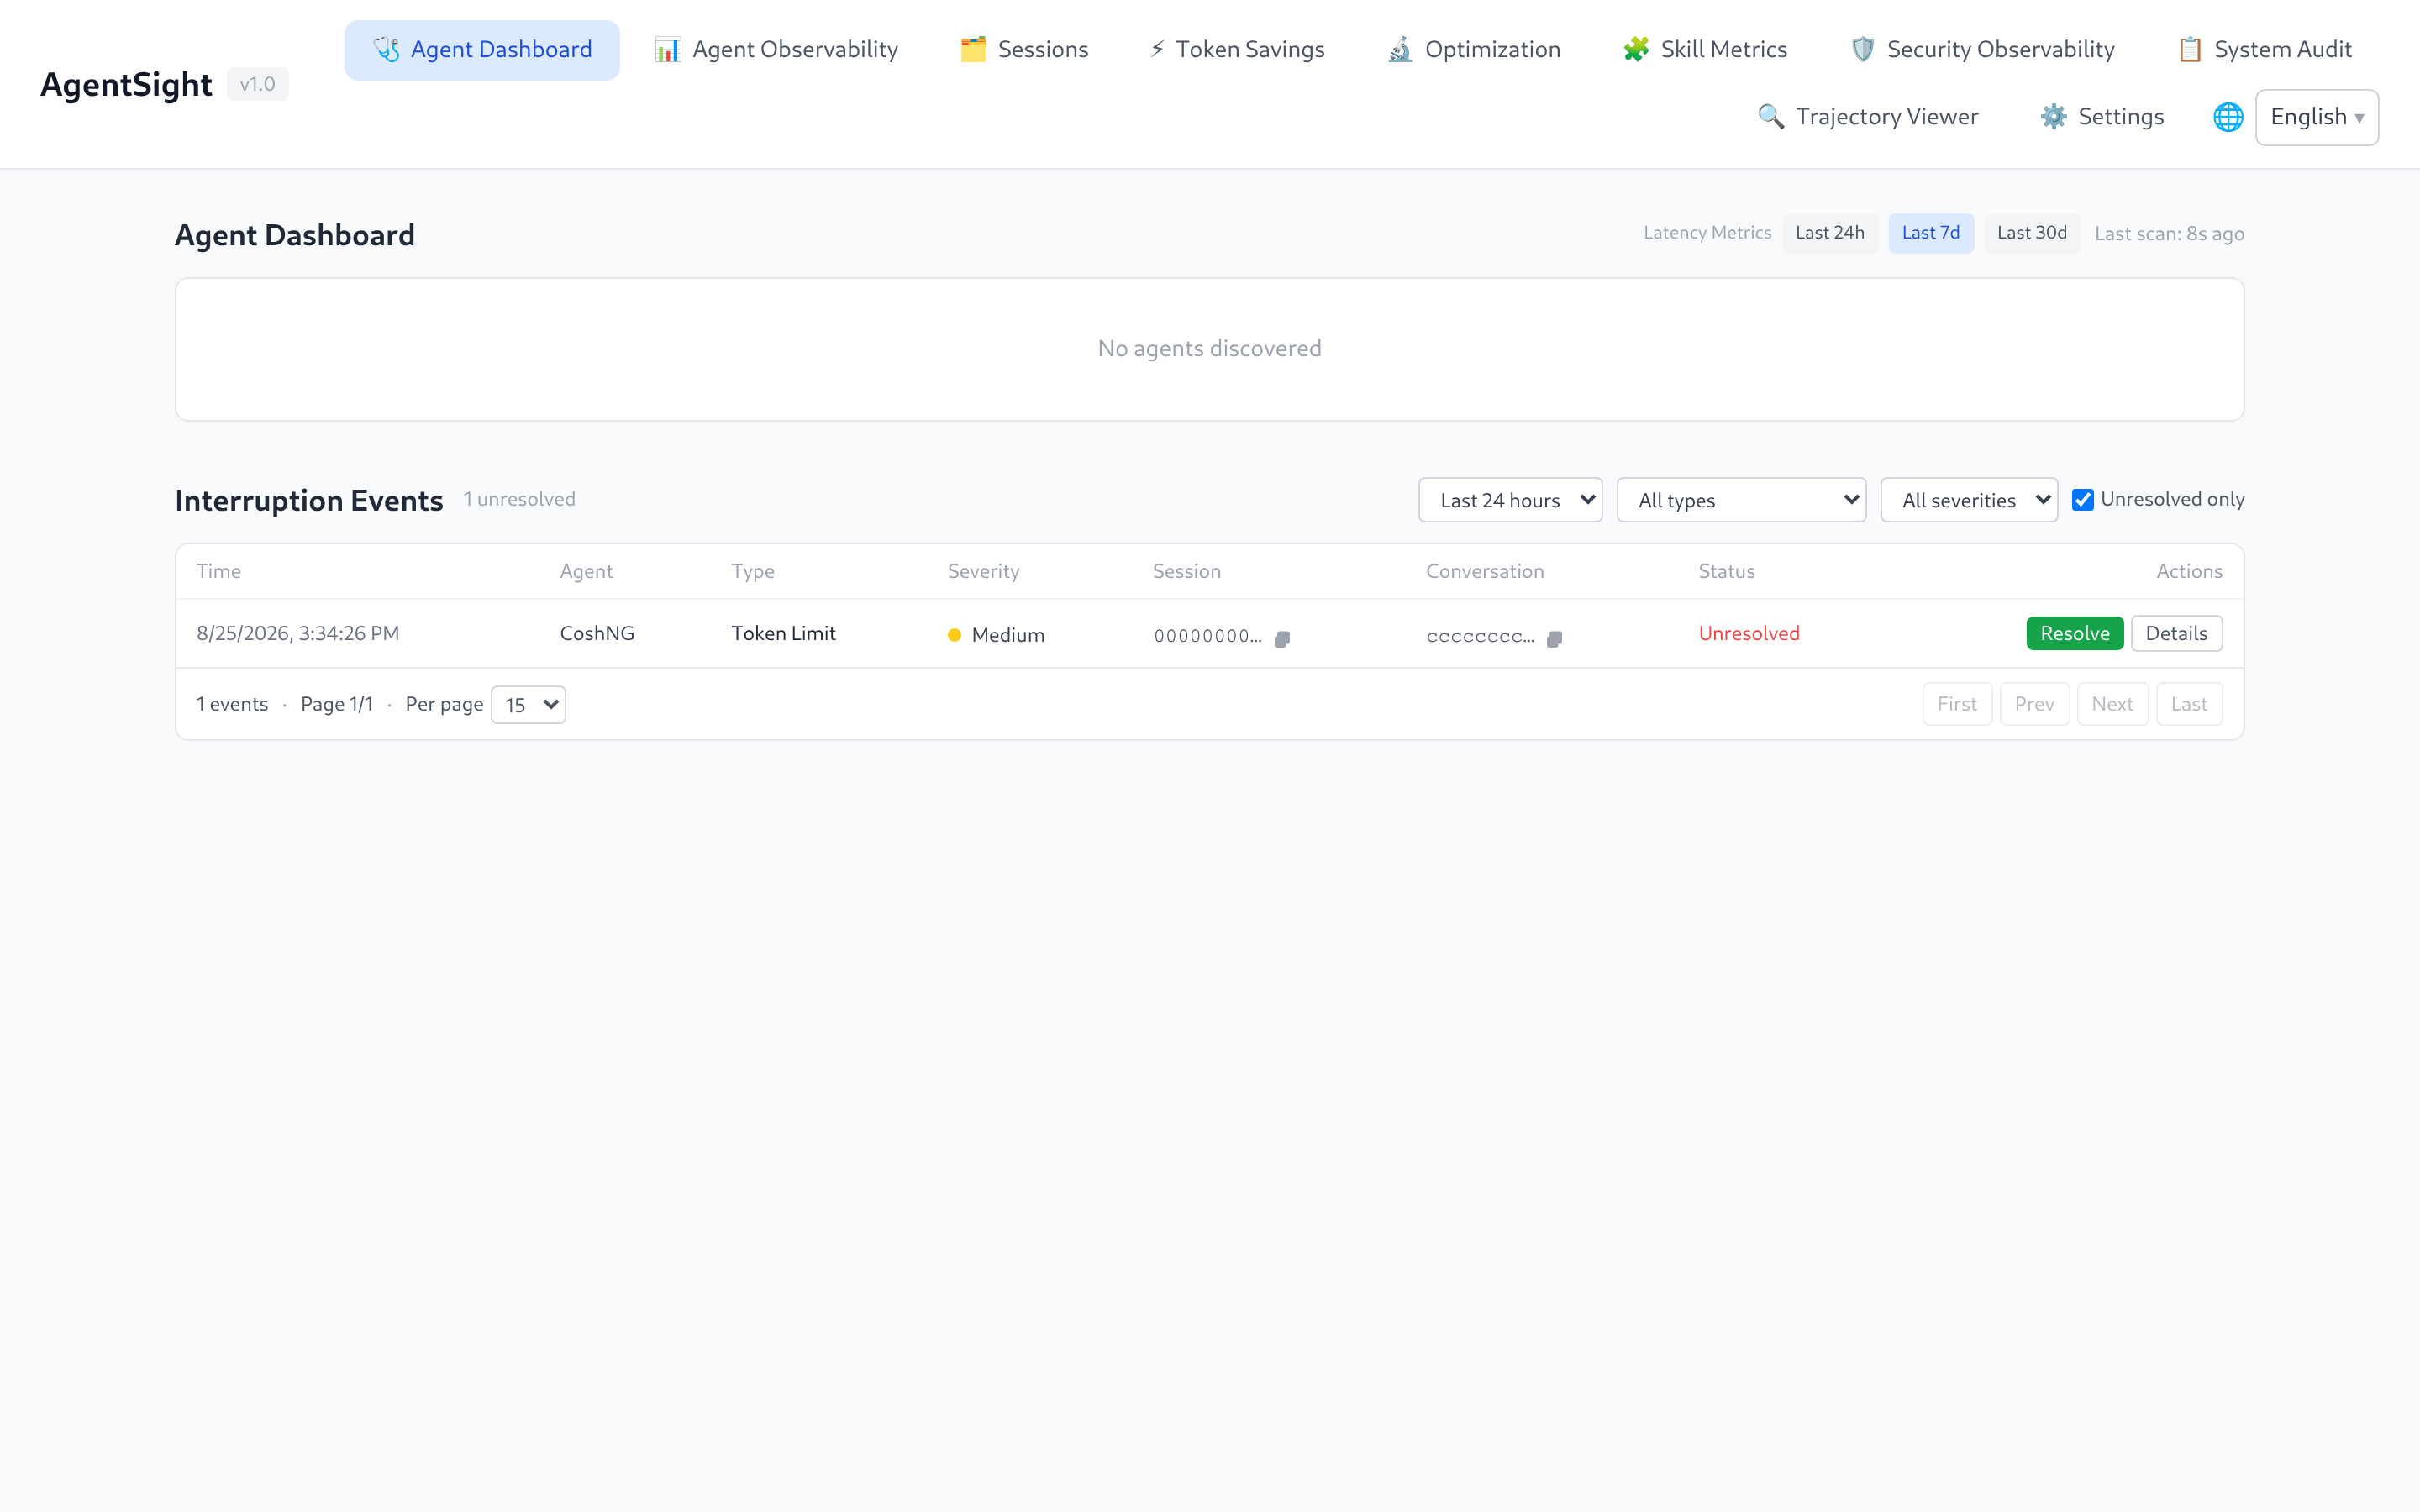Select Last 30d latency metrics range

2031,233
